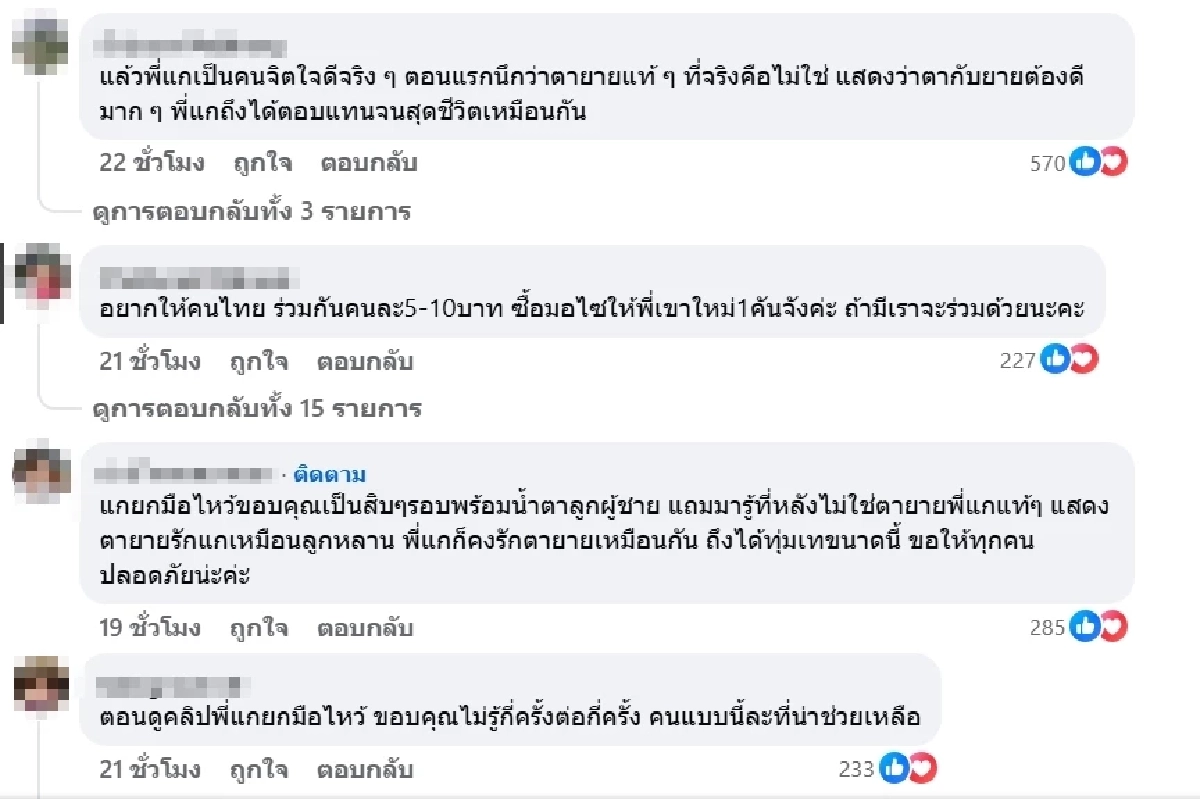Image resolution: width=1200 pixels, height=799 pixels.
Task: Click the thumbs-up reaction icon near 285
Action: [1085, 626]
